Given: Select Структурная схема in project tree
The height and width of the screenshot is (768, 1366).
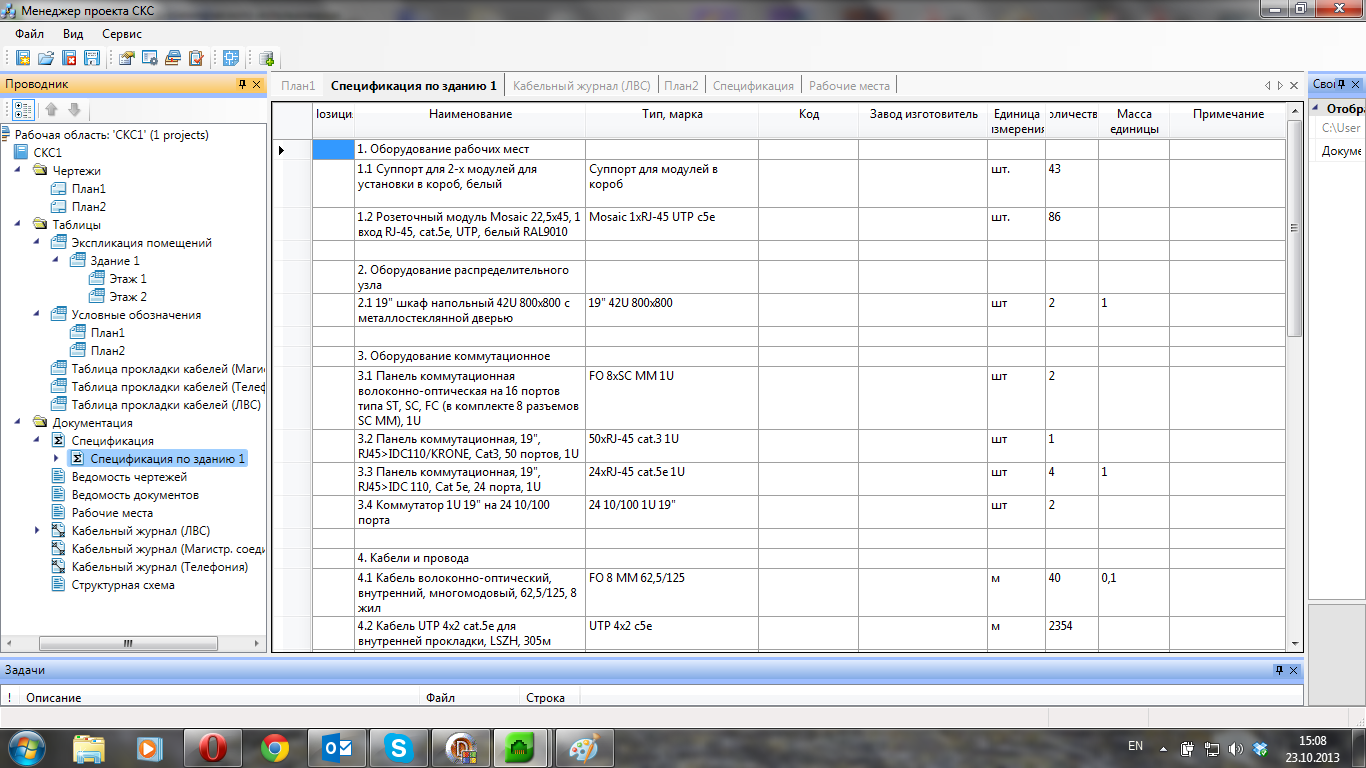Looking at the screenshot, I should 122,585.
